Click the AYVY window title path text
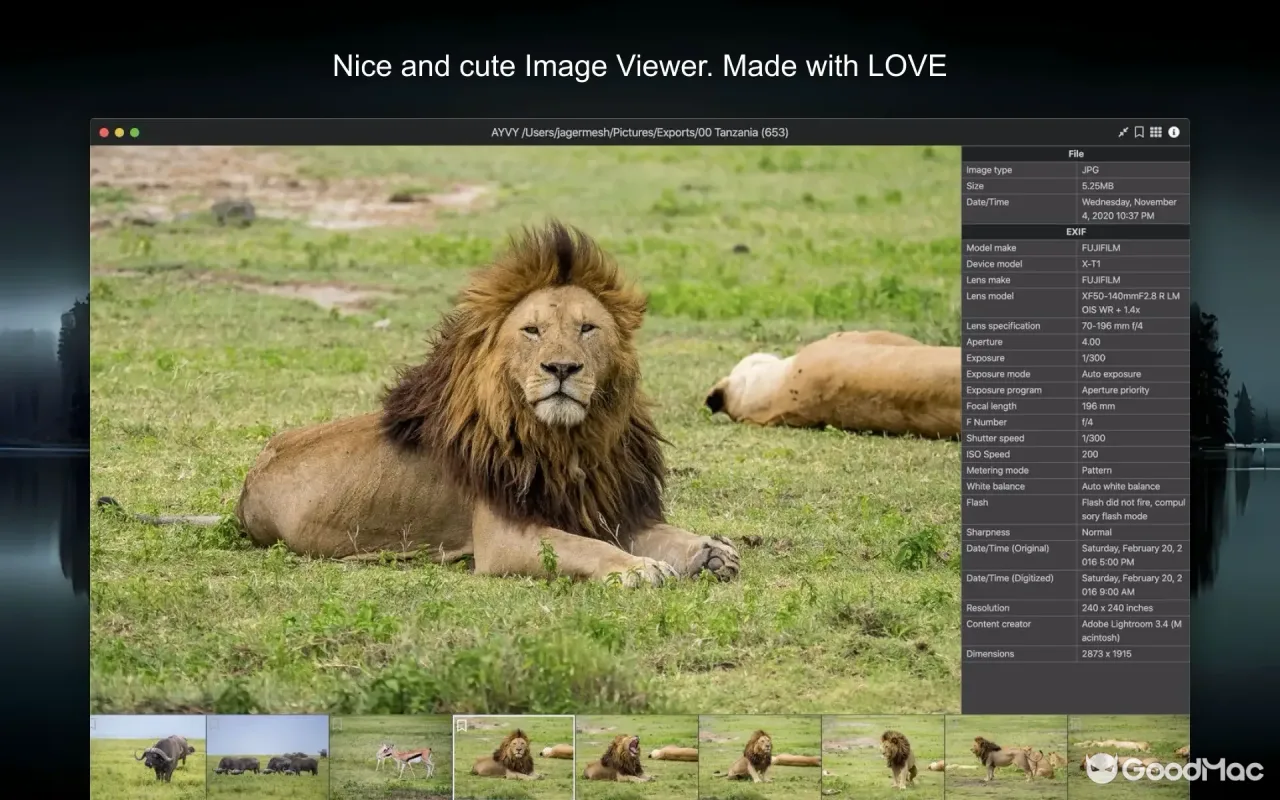 point(640,132)
